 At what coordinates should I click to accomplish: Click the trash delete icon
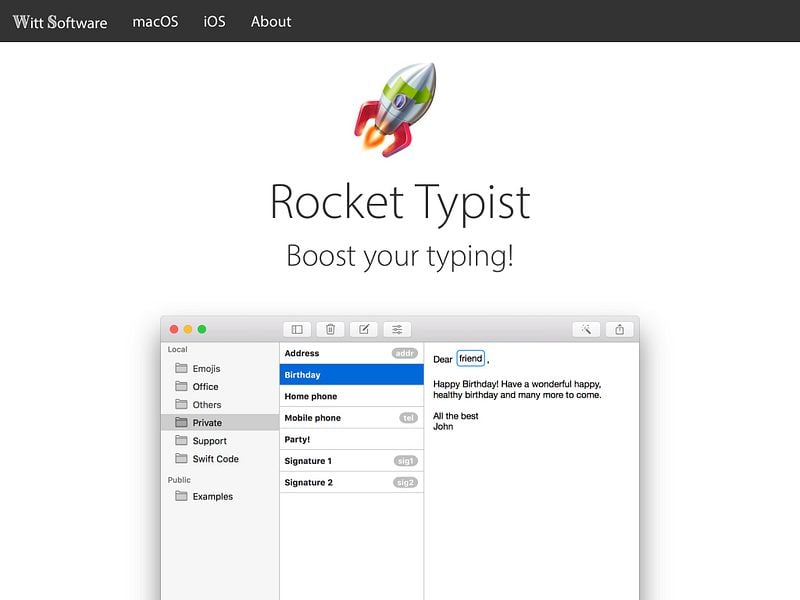[x=330, y=330]
